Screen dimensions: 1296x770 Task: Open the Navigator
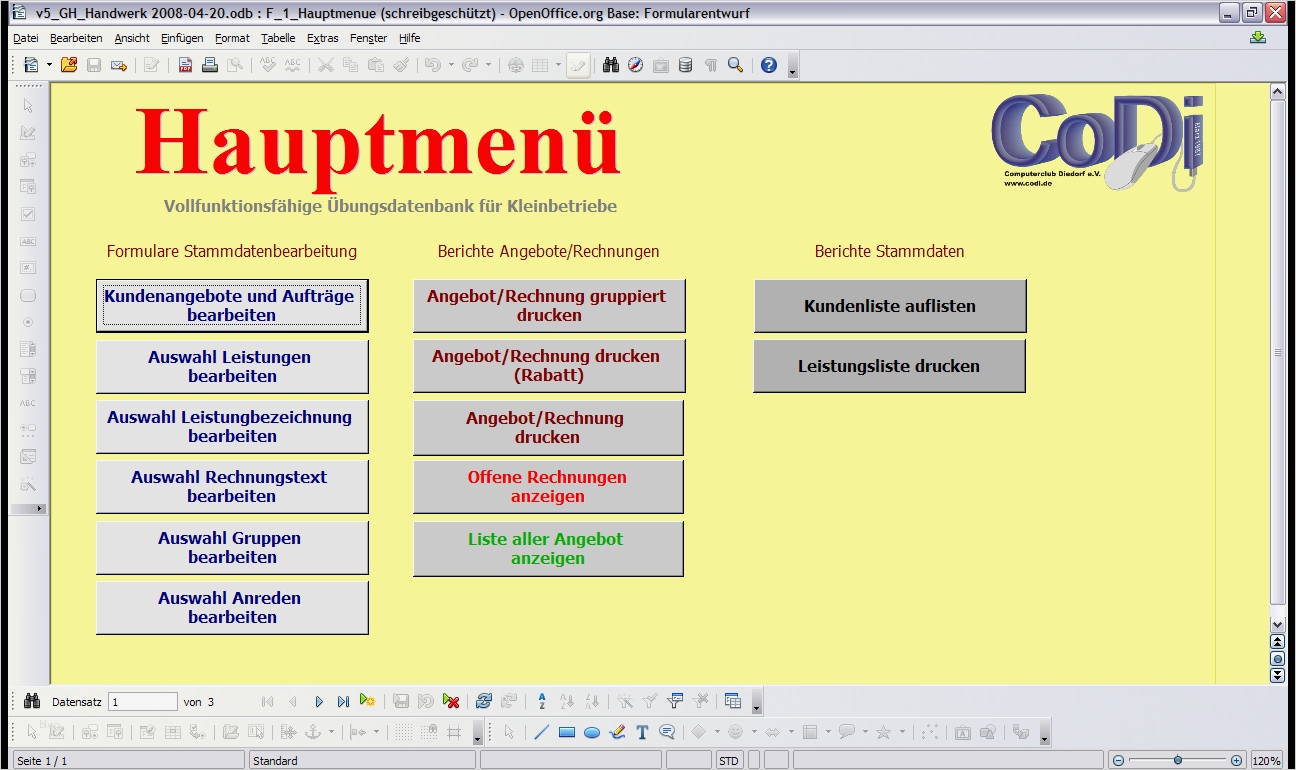[x=636, y=66]
